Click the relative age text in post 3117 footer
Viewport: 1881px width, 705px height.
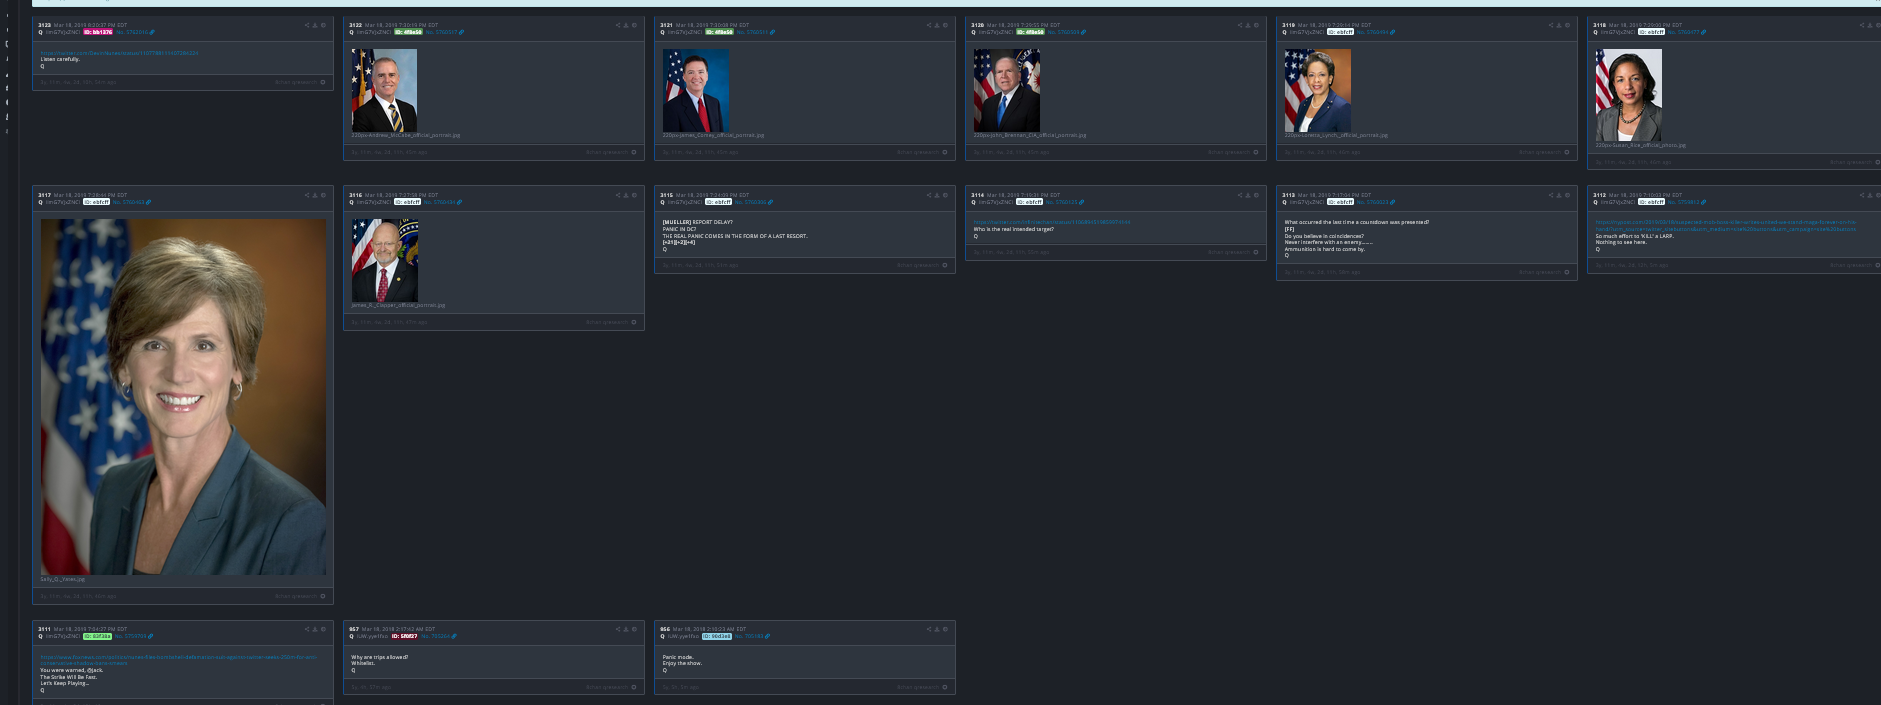click(x=79, y=596)
